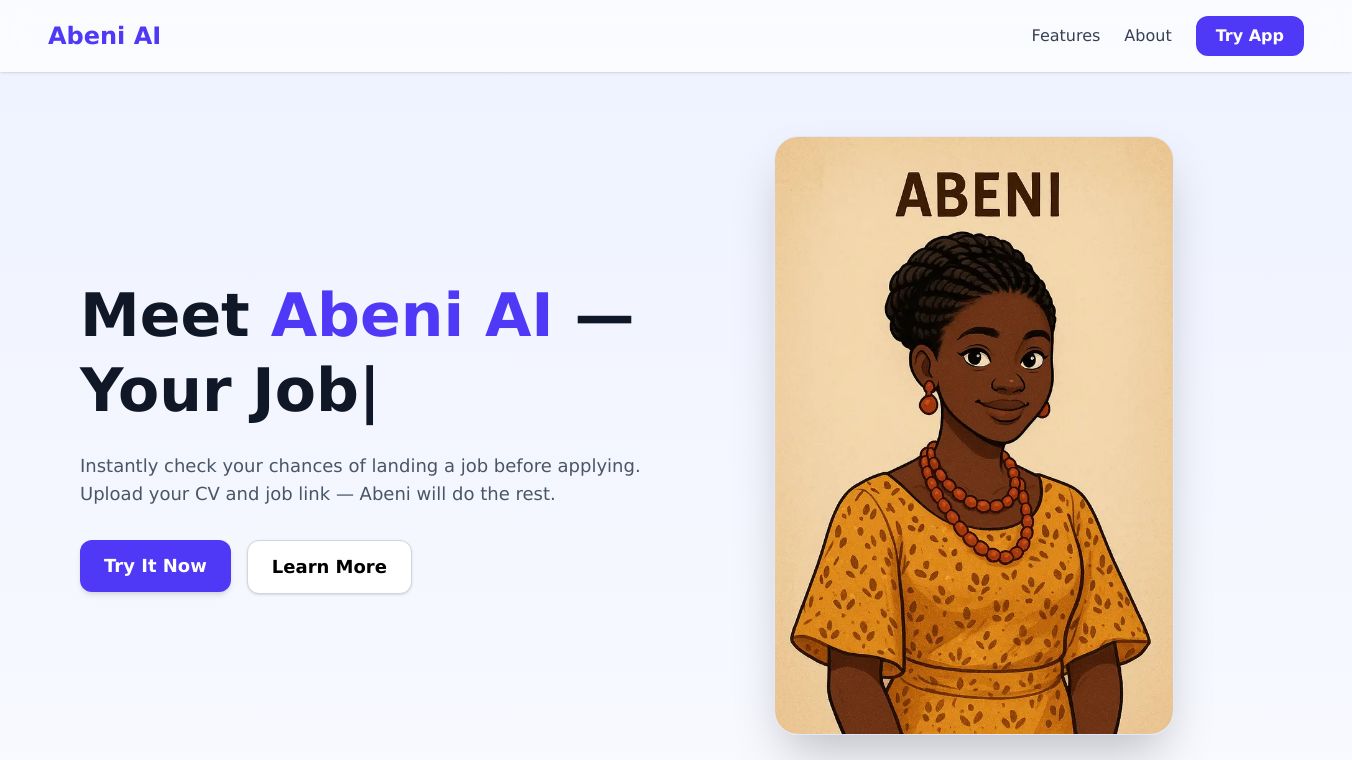Image resolution: width=1352 pixels, height=760 pixels.
Task: Click the dash after the Abeni AI headline
Action: pyautogui.click(x=604, y=316)
